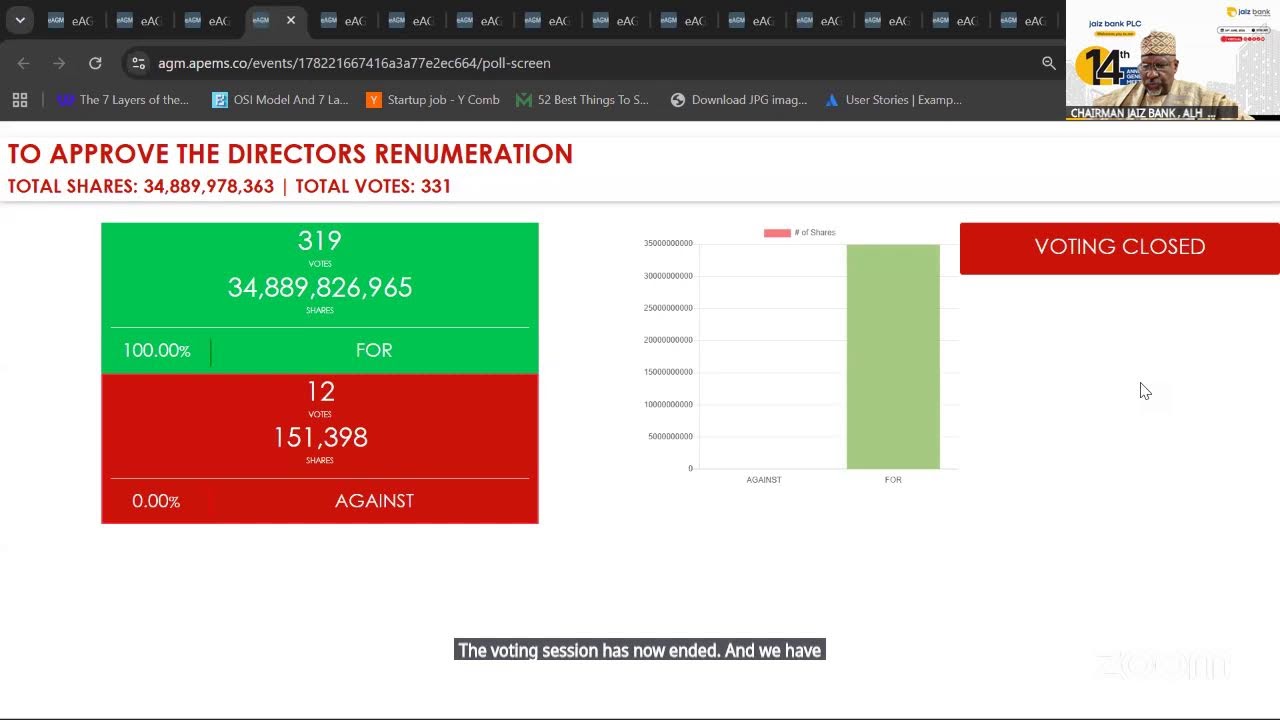This screenshot has width=1280, height=720.
Task: Click the 'TOTAL VOTES: 331' text
Action: pyautogui.click(x=373, y=186)
